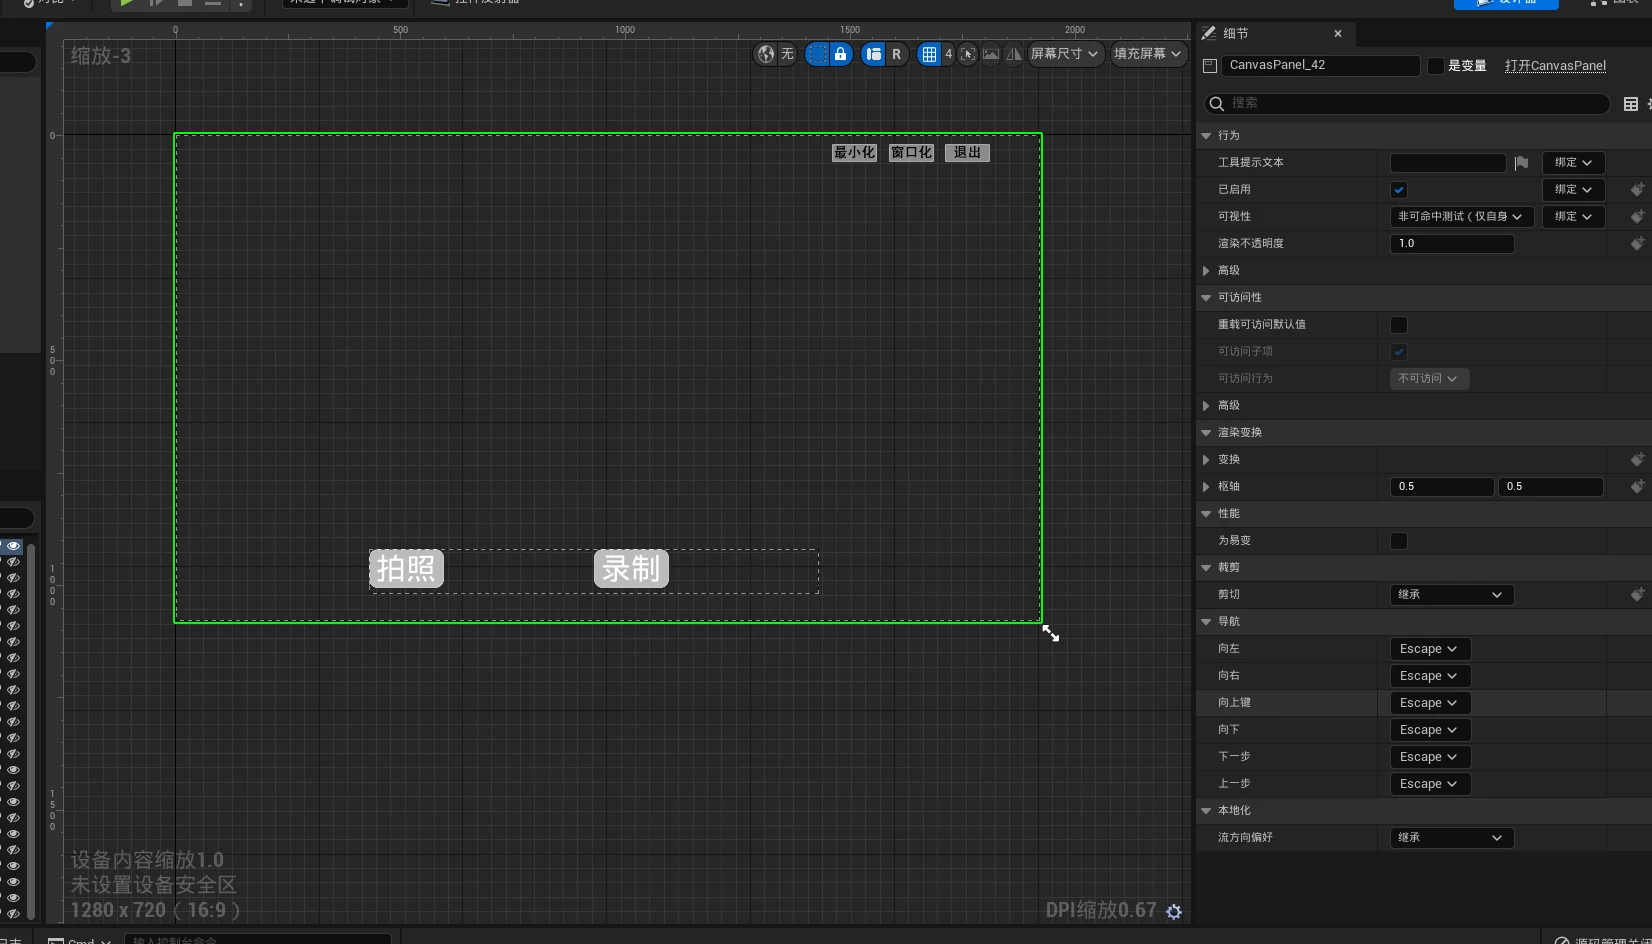Click the 工具提示文本 input field
This screenshot has height=944, width=1652.
(1448, 163)
